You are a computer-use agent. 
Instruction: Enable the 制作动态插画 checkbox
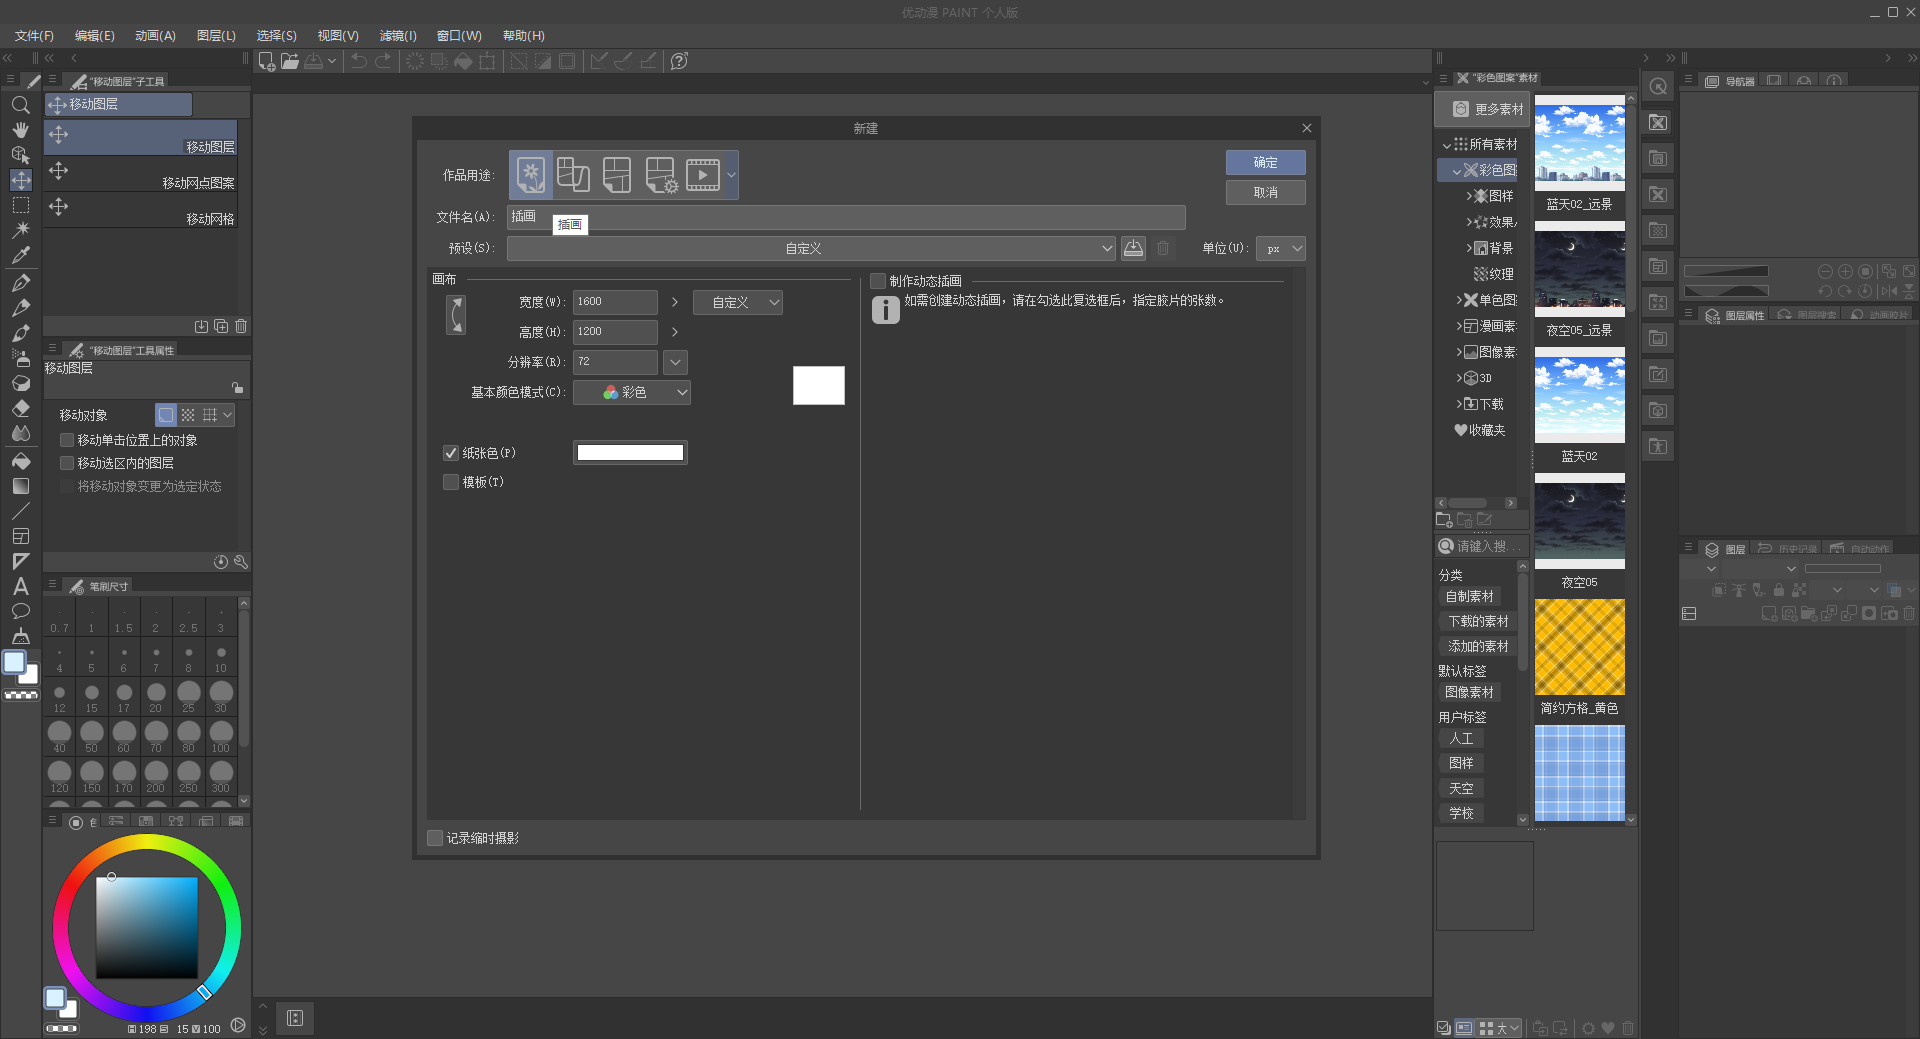point(878,281)
